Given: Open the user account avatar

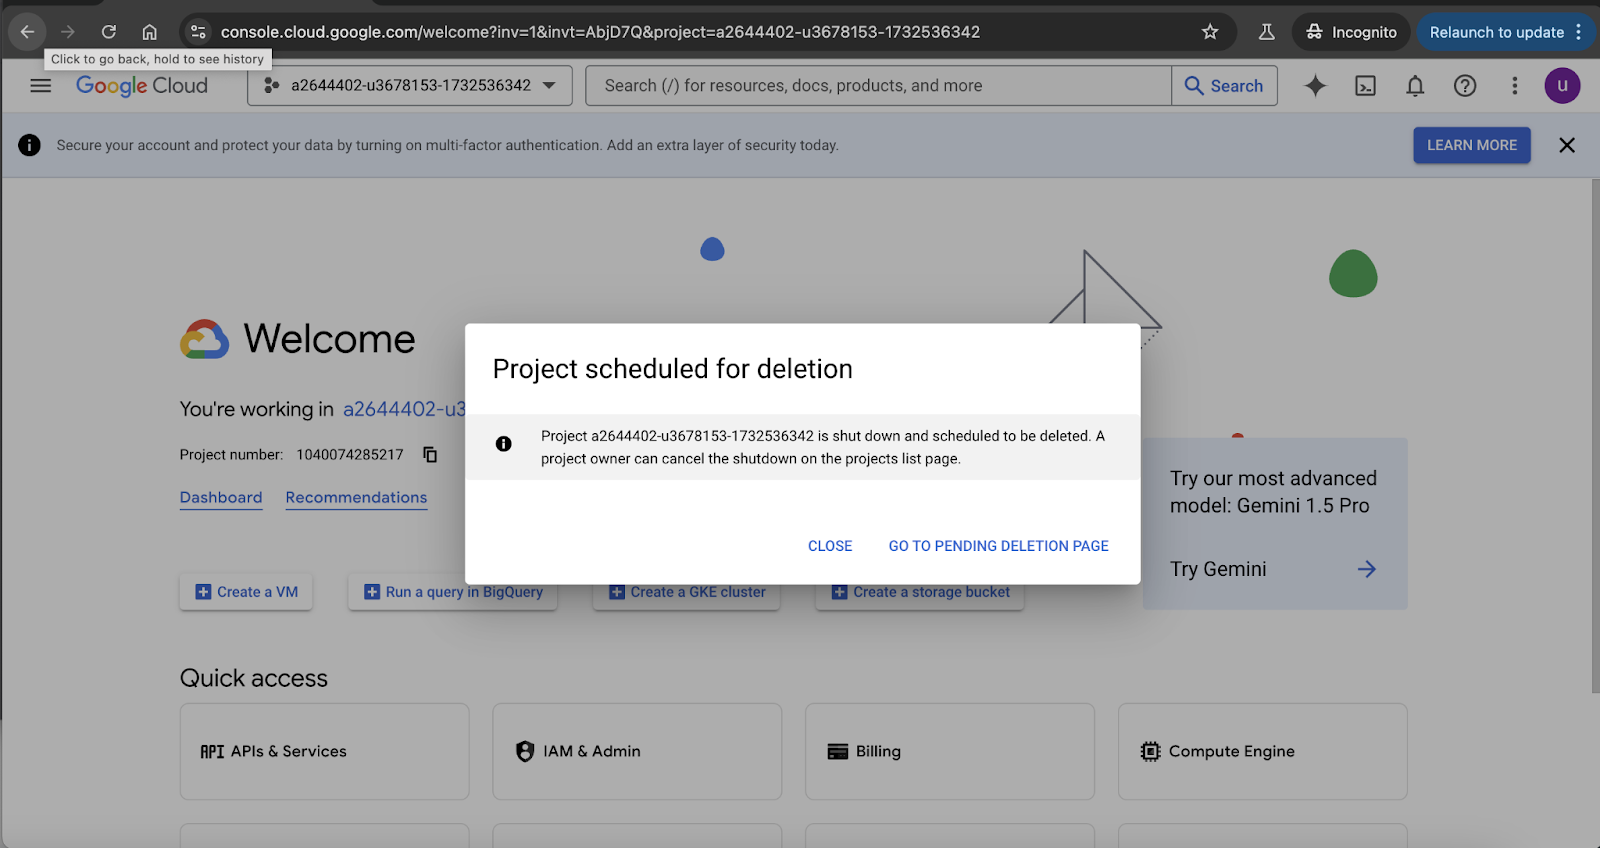Looking at the screenshot, I should click(x=1562, y=86).
